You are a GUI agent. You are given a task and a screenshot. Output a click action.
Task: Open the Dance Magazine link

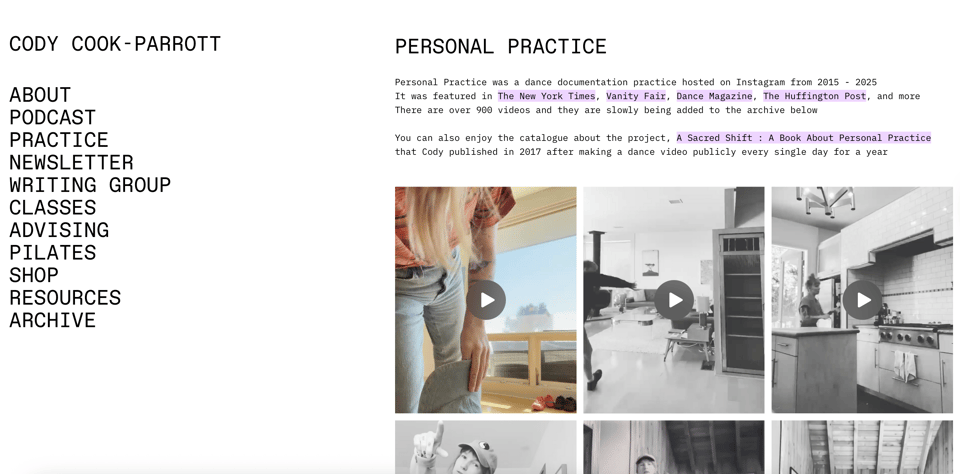coord(714,96)
